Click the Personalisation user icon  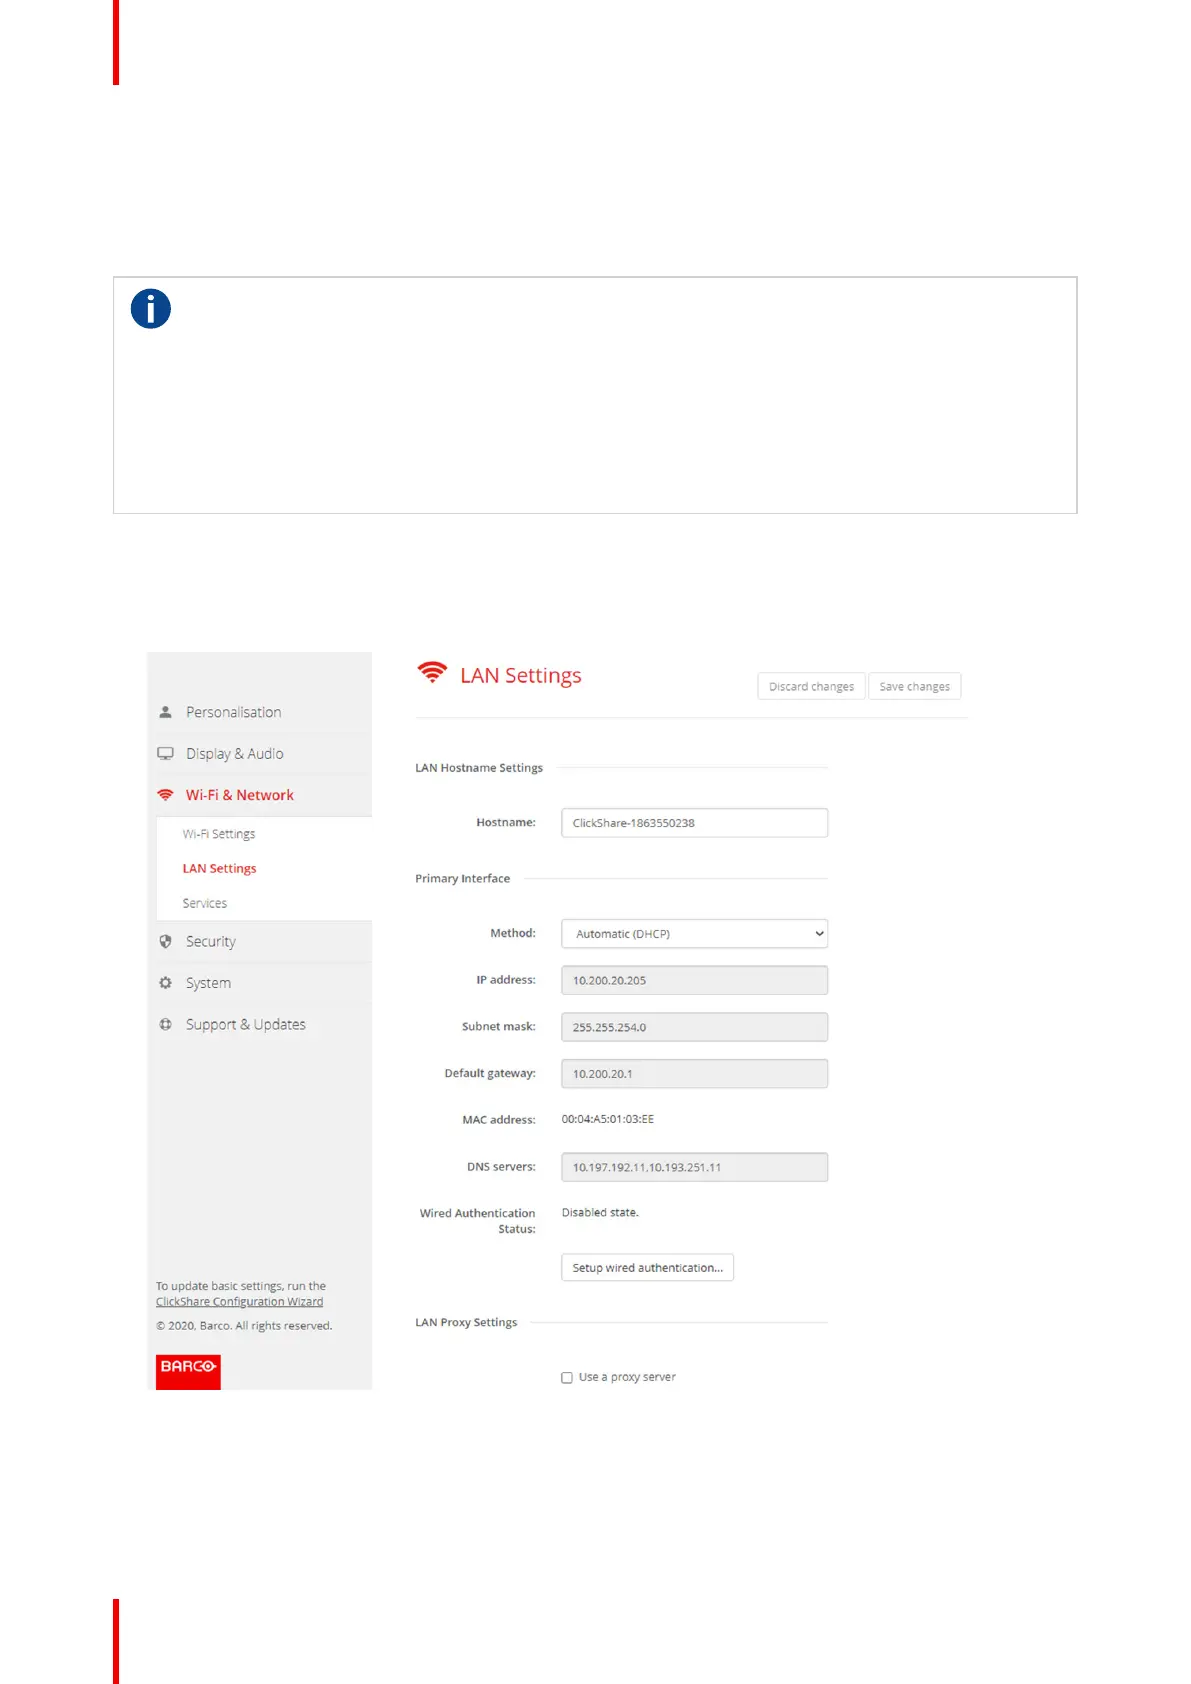point(165,712)
